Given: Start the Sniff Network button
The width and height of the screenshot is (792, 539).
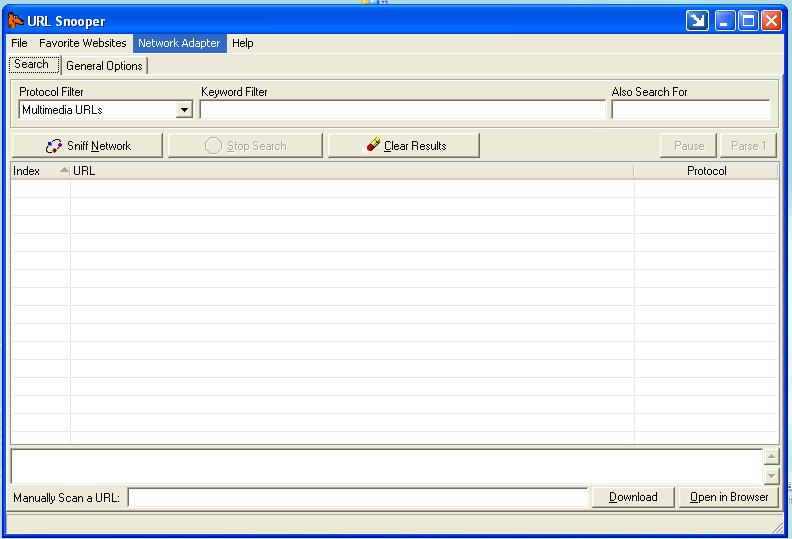Looking at the screenshot, I should (87, 145).
